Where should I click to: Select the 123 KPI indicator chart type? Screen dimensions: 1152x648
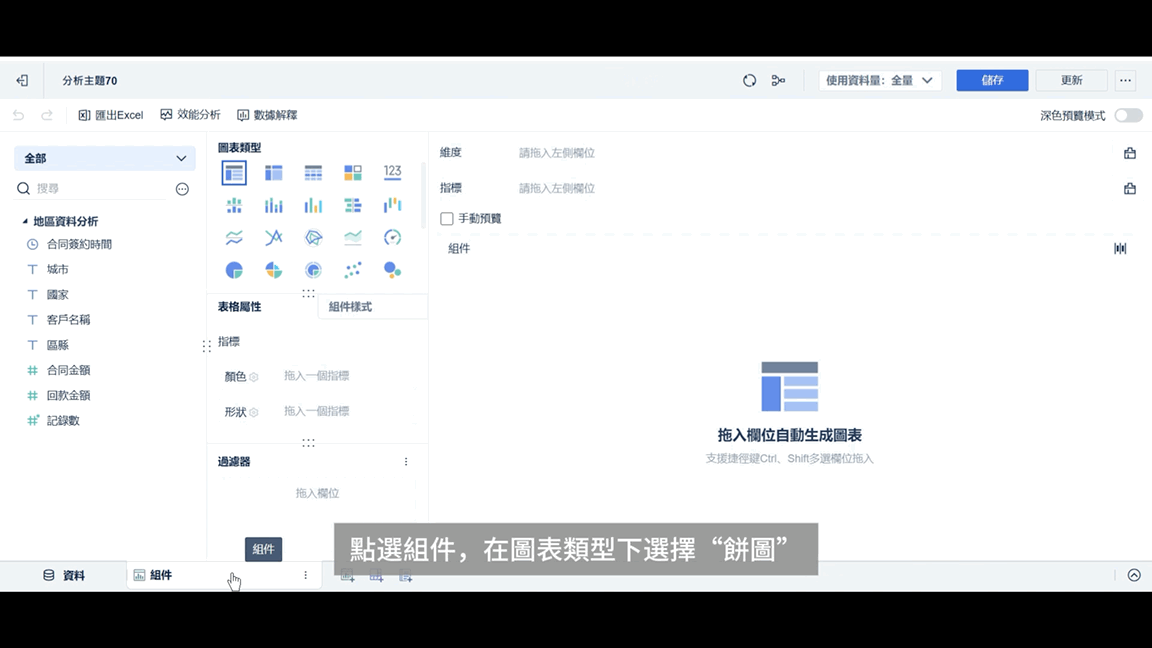[392, 173]
